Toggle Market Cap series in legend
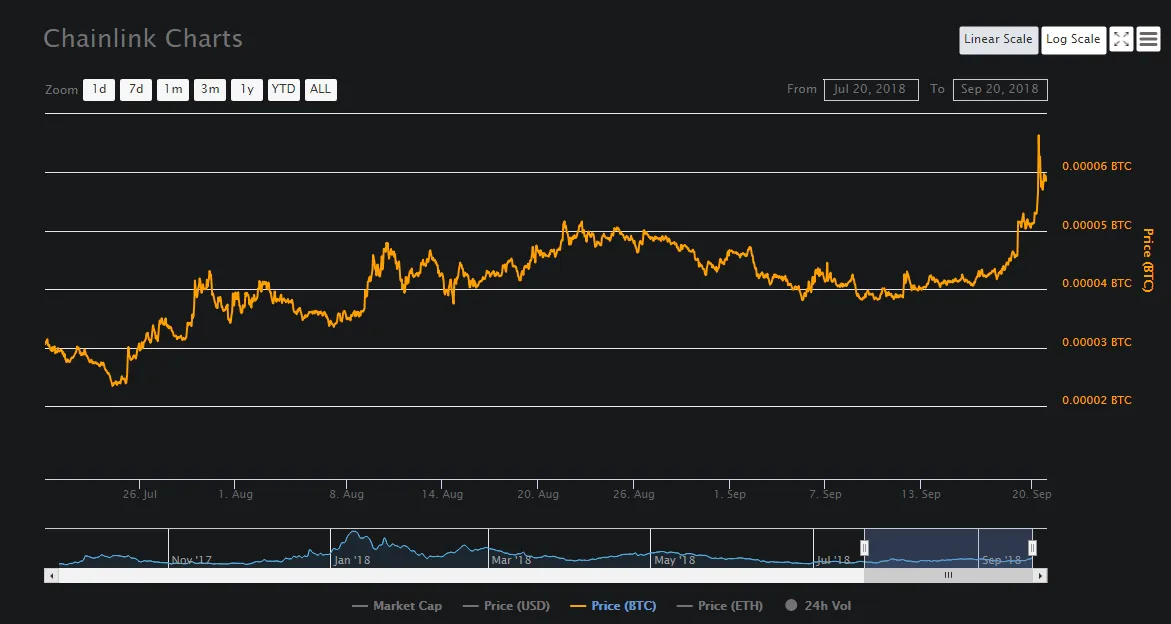 pyautogui.click(x=397, y=606)
